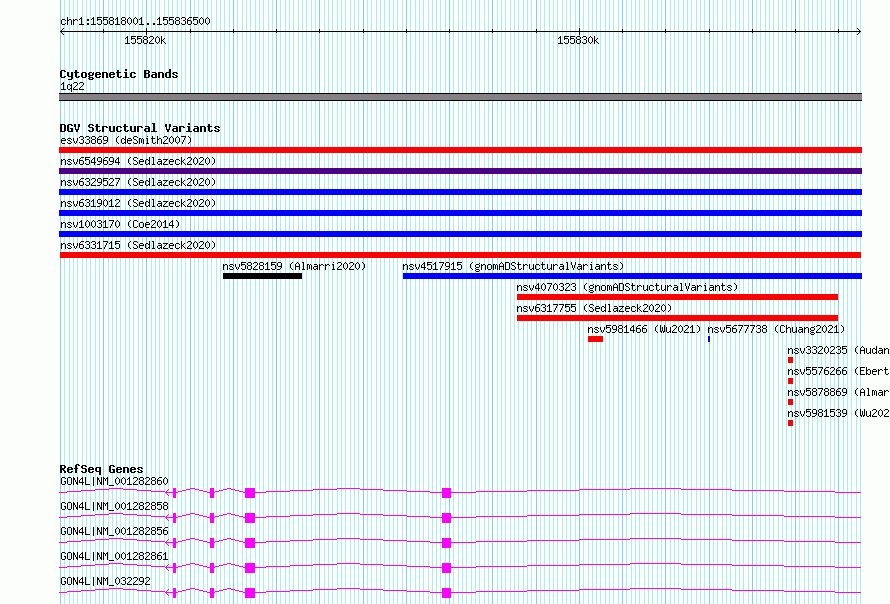Select the red square under nsv3320235
The image size is (890, 604).
click(x=790, y=360)
